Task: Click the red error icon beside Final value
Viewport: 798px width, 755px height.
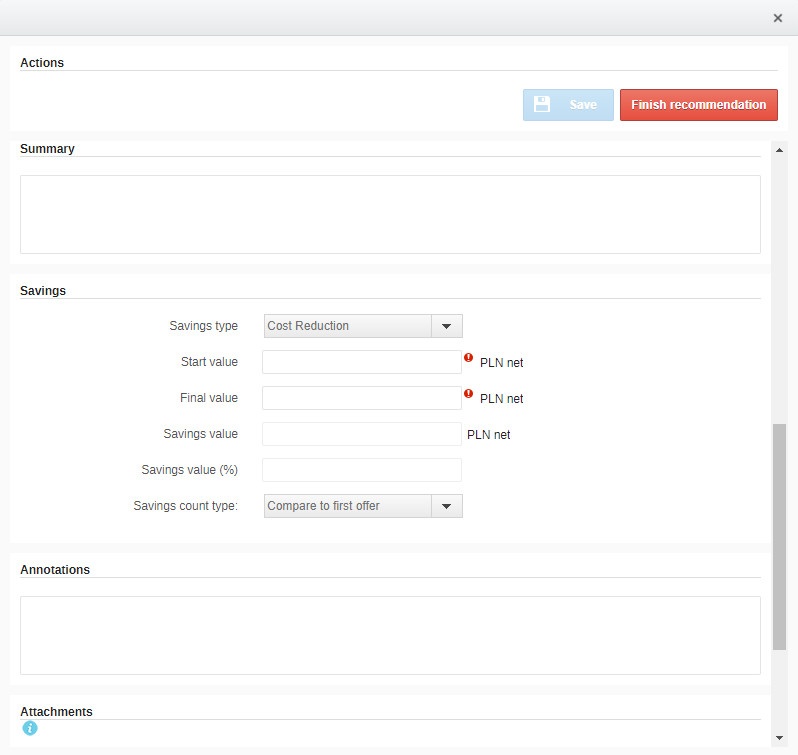Action: click(x=468, y=394)
